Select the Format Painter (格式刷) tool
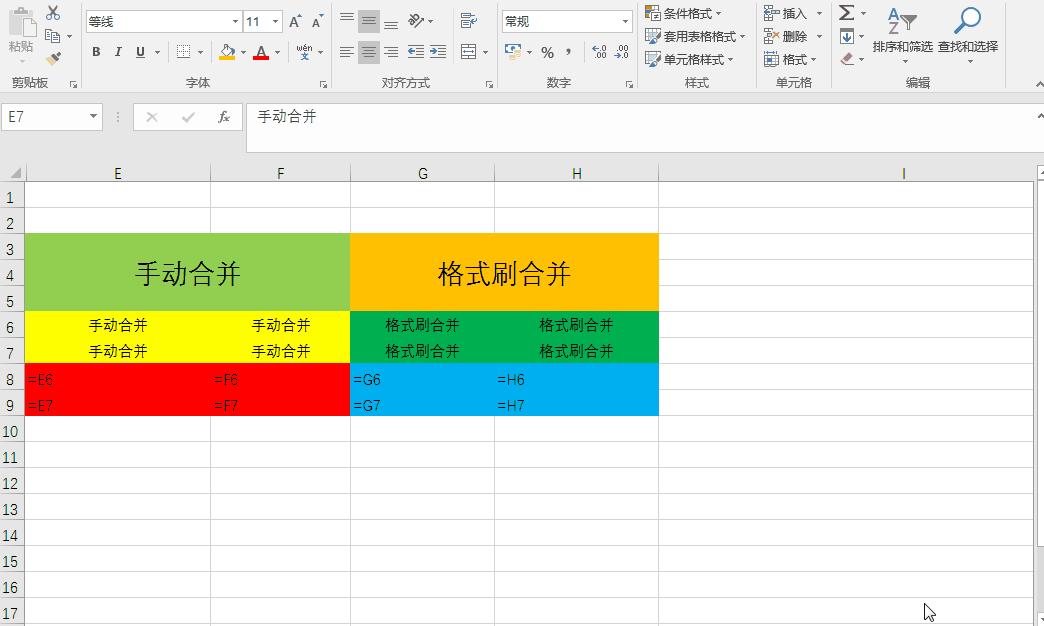The image size is (1044, 626). (56, 57)
